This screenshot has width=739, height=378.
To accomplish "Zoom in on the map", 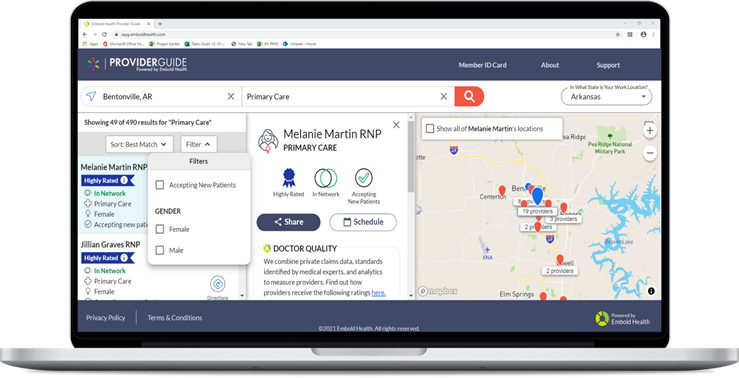I will [x=650, y=131].
